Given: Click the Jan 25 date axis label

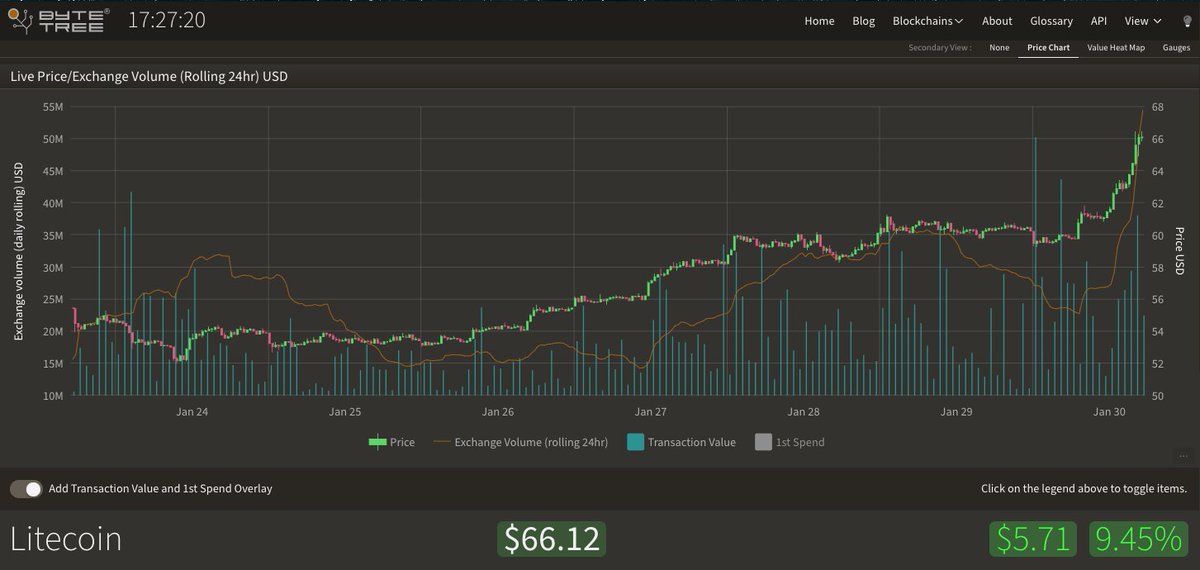Looking at the screenshot, I should (345, 411).
